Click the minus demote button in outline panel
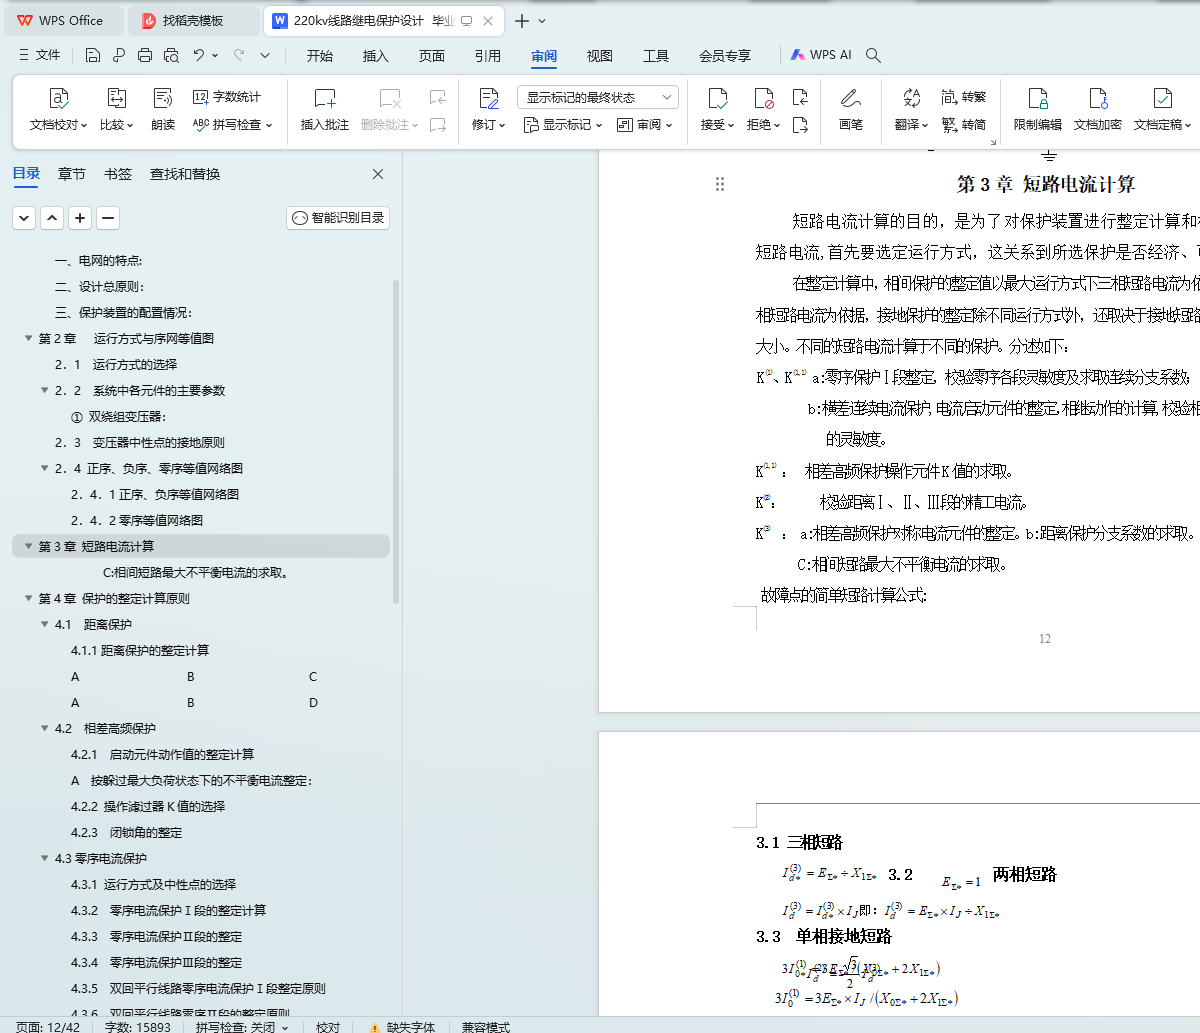Viewport: 1200px width, 1033px height. [108, 217]
